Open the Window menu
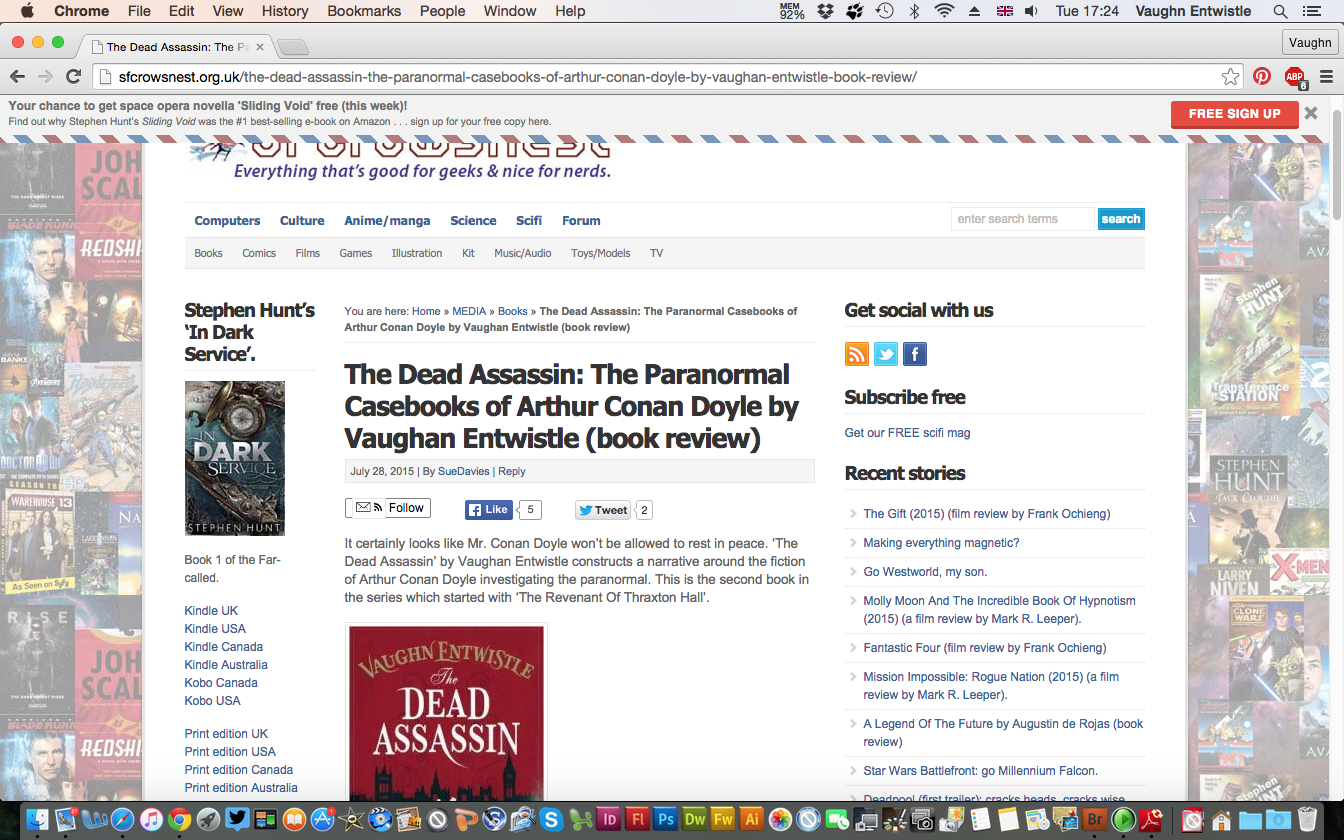 (510, 11)
